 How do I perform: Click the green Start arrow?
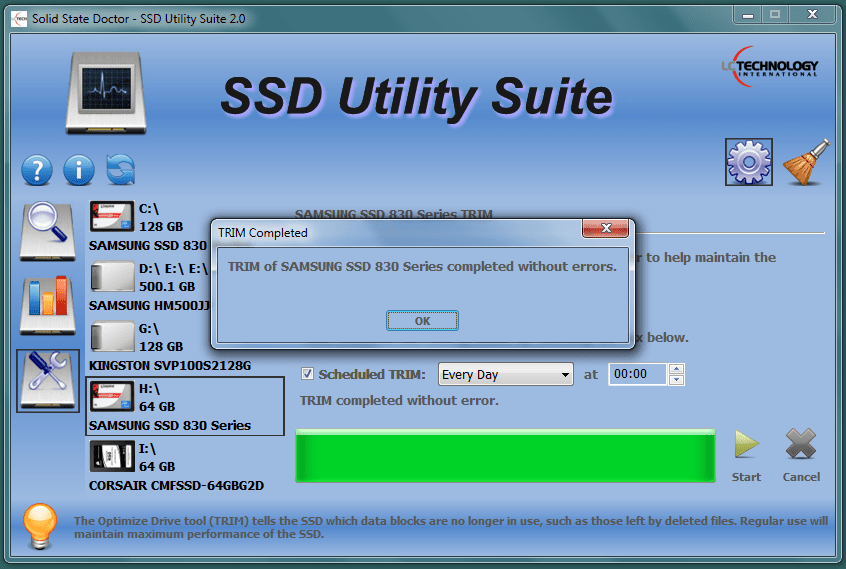click(747, 445)
